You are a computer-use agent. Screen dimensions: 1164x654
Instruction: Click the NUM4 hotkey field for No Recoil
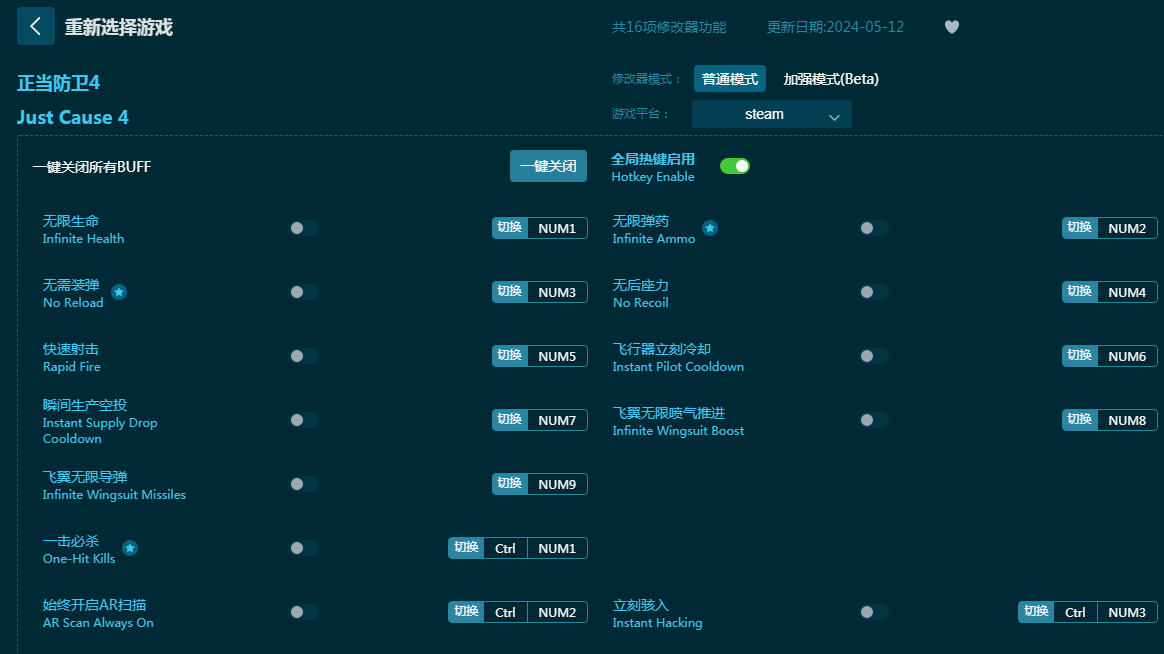point(1128,292)
